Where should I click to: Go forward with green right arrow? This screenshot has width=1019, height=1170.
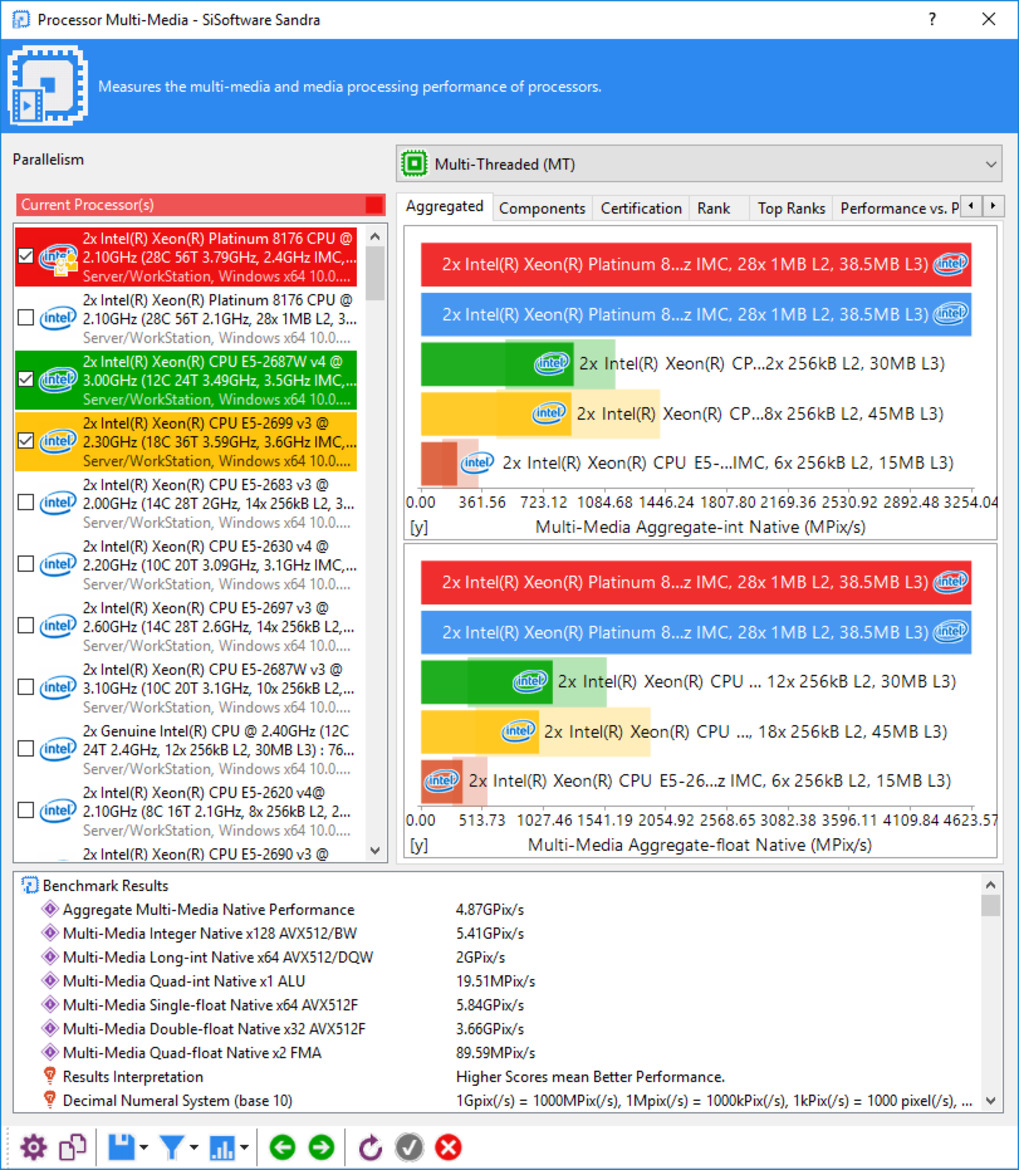(x=322, y=1147)
